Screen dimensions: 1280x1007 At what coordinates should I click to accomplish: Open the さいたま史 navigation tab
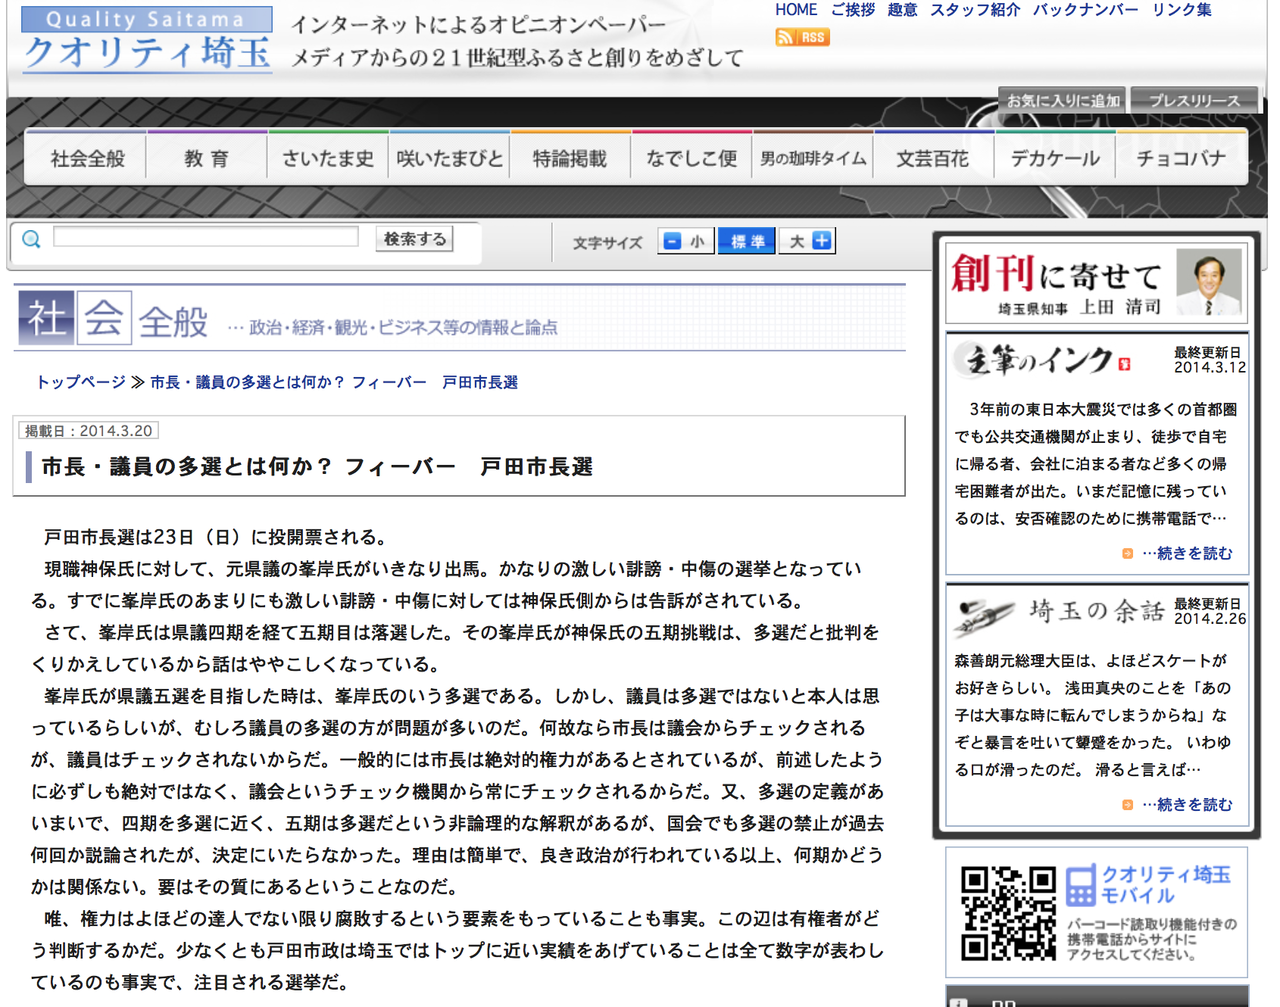(328, 158)
